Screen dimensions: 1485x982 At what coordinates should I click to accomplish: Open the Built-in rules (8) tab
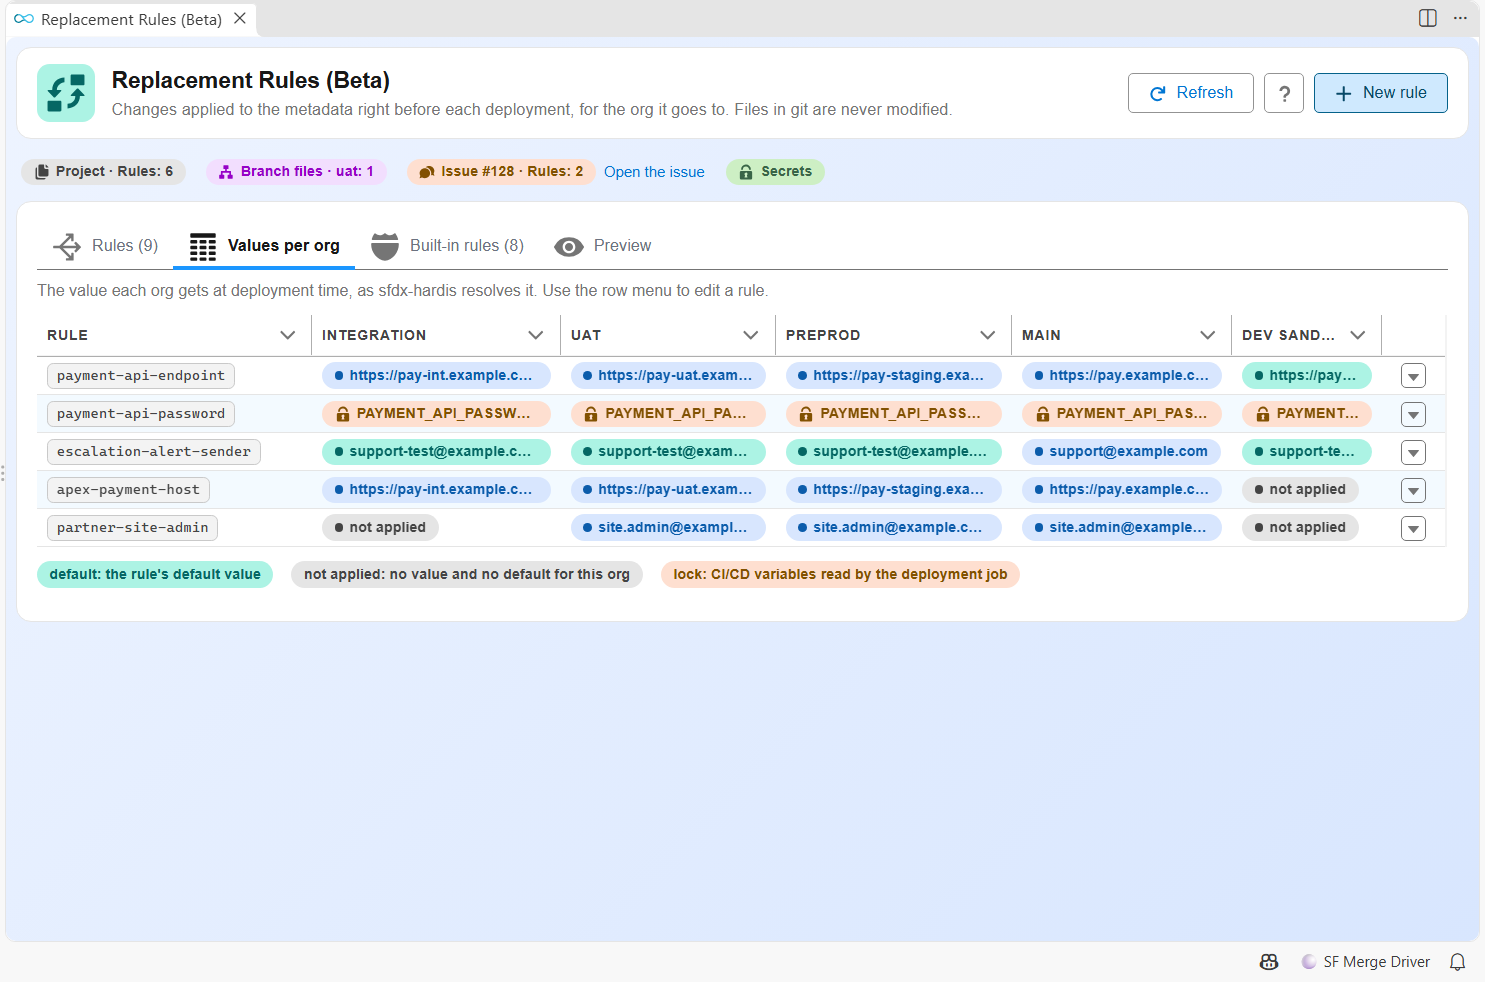447,246
